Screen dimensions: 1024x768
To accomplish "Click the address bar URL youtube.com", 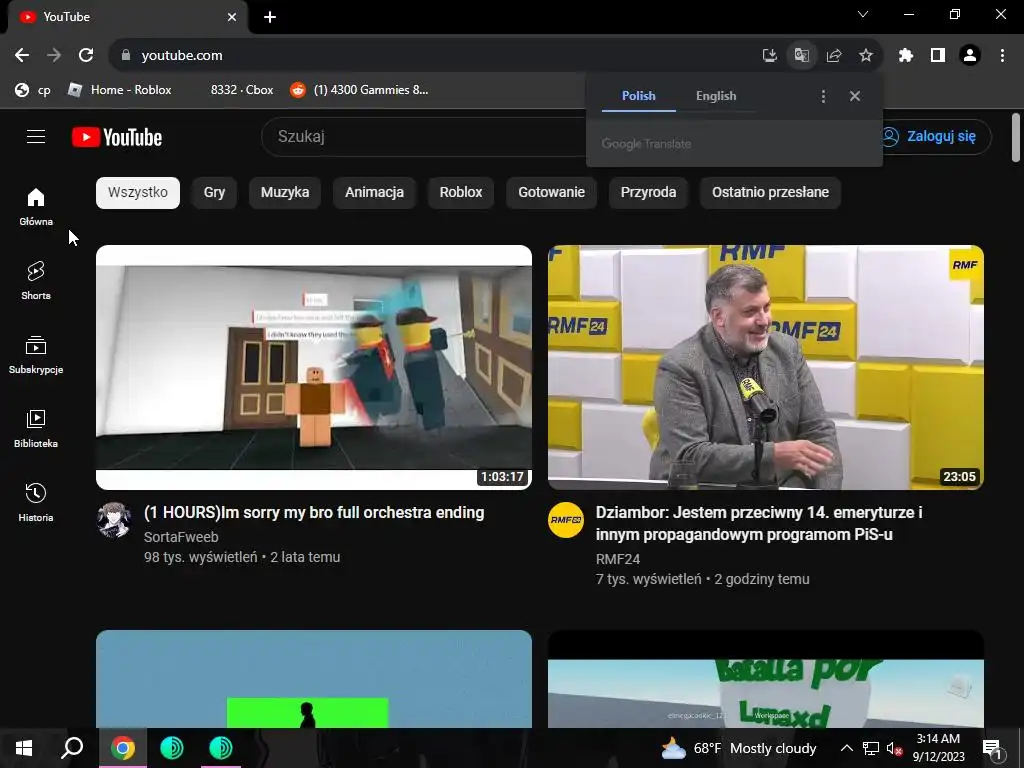I will point(182,56).
